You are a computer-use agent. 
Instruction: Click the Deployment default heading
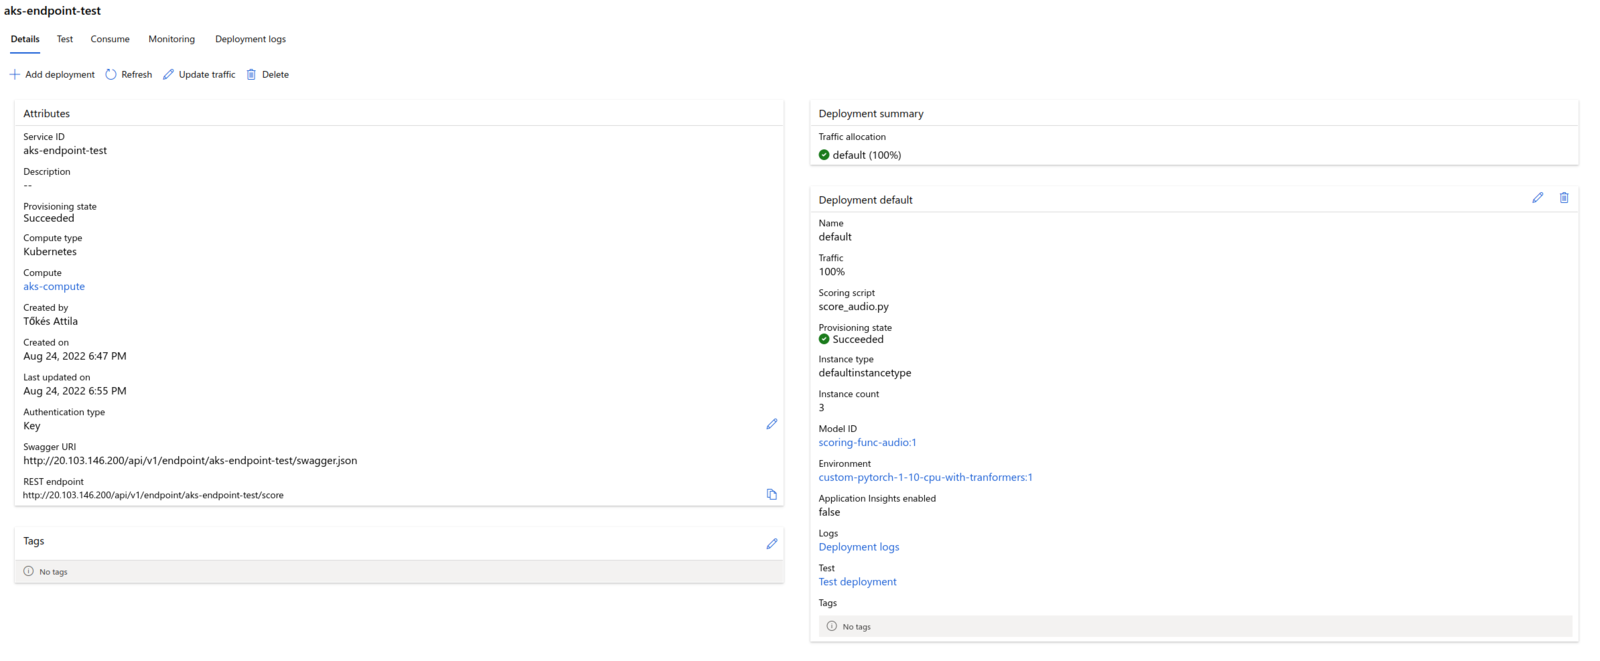pyautogui.click(x=866, y=200)
